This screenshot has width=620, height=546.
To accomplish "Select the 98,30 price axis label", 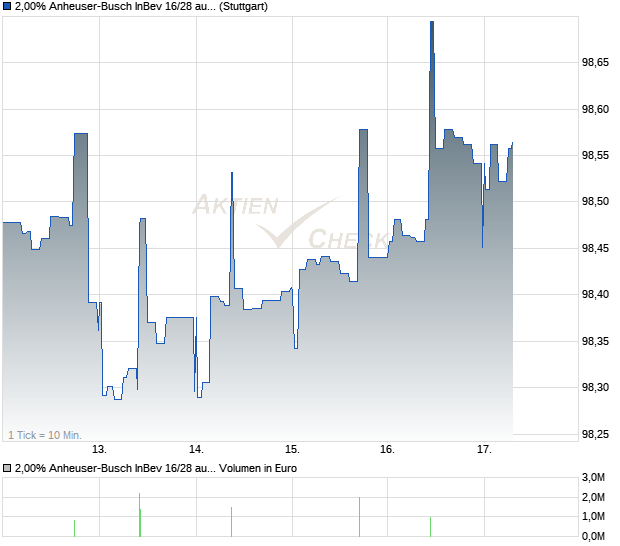I will pyautogui.click(x=595, y=387).
